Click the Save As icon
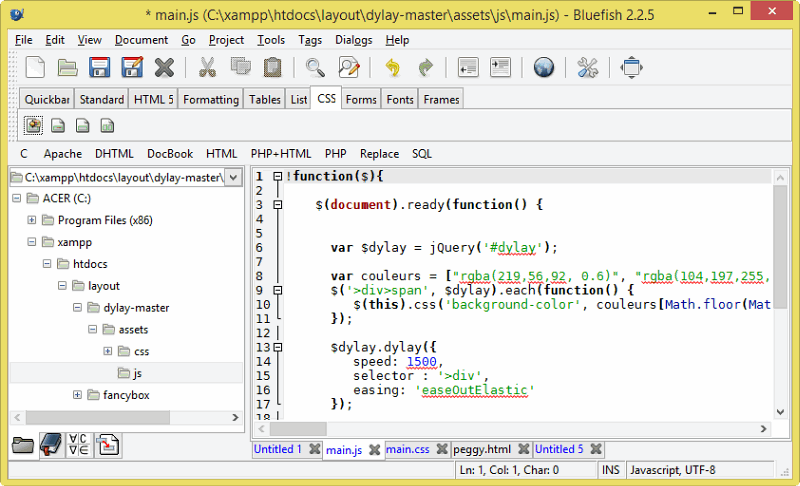 tap(132, 67)
